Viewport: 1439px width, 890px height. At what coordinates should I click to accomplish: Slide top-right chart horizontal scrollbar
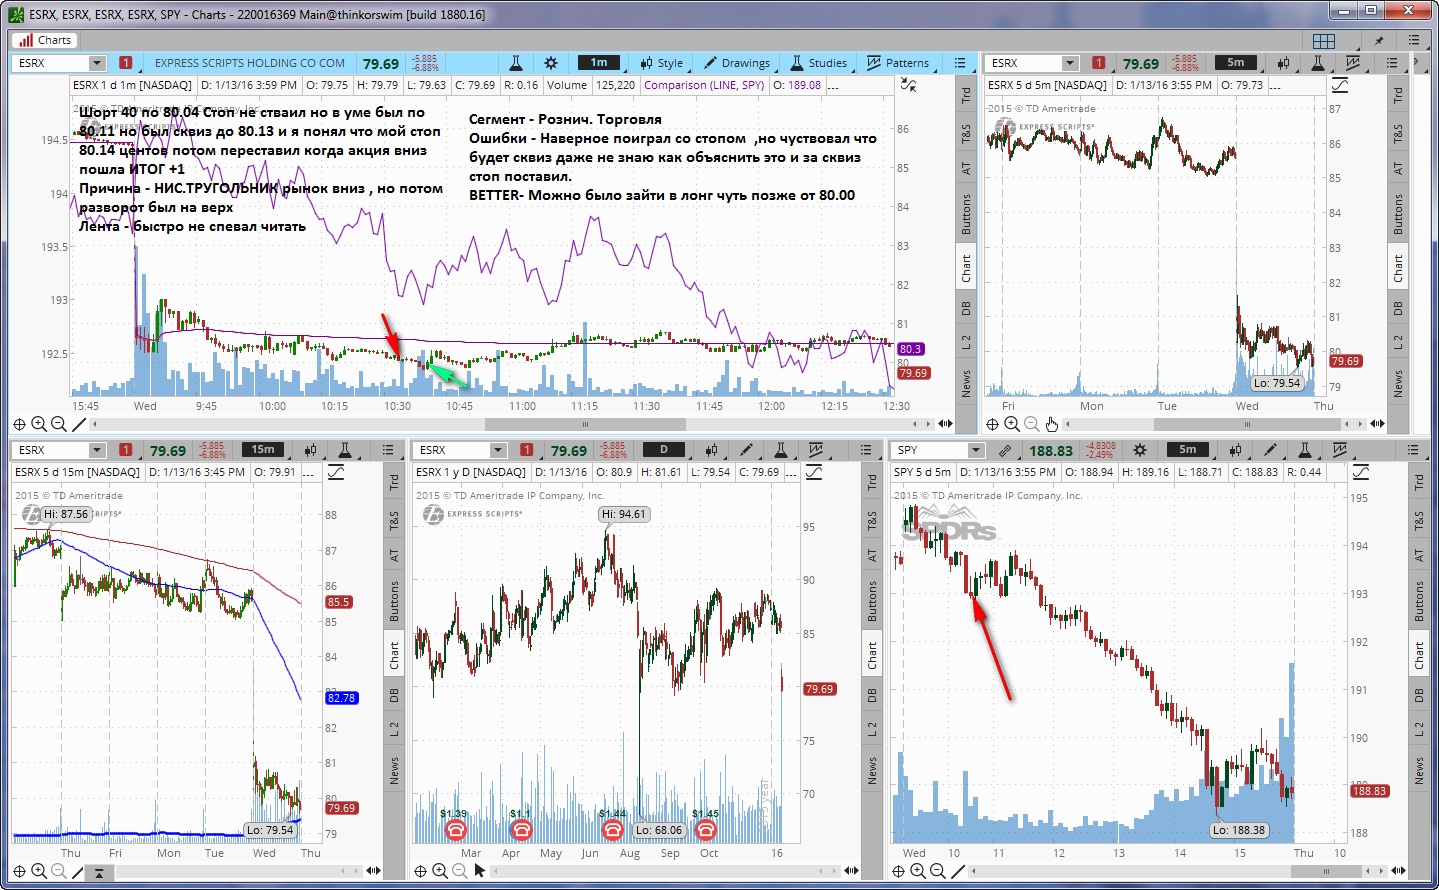point(1247,424)
